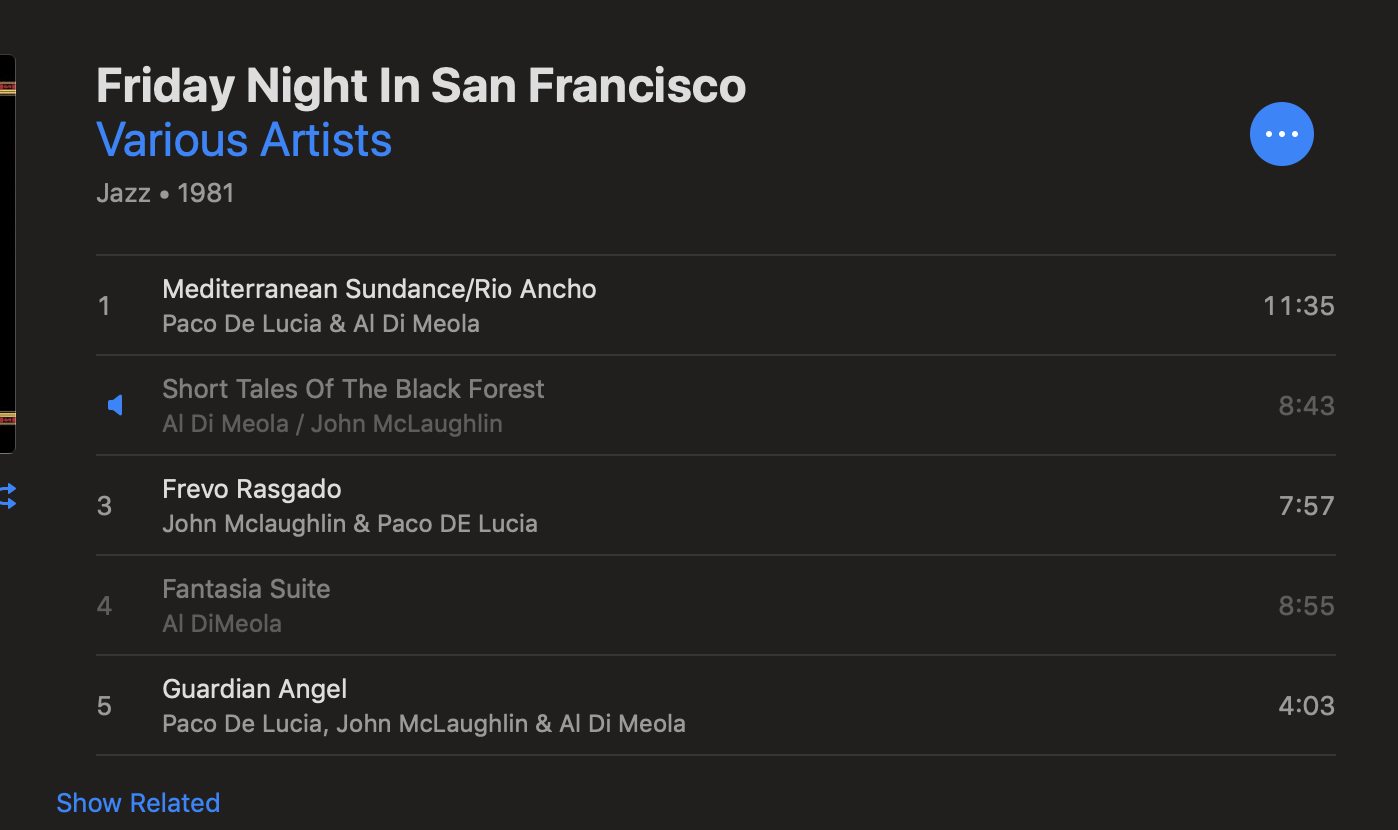
Task: Play "Mediterranean Sundance/Rio Ancho"
Action: click(x=379, y=289)
